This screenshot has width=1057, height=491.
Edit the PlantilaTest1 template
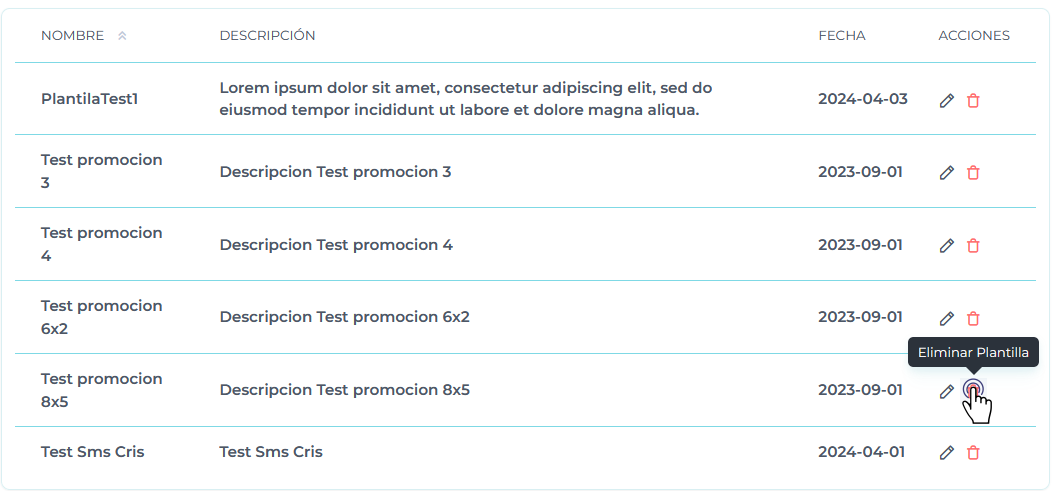pyautogui.click(x=947, y=100)
